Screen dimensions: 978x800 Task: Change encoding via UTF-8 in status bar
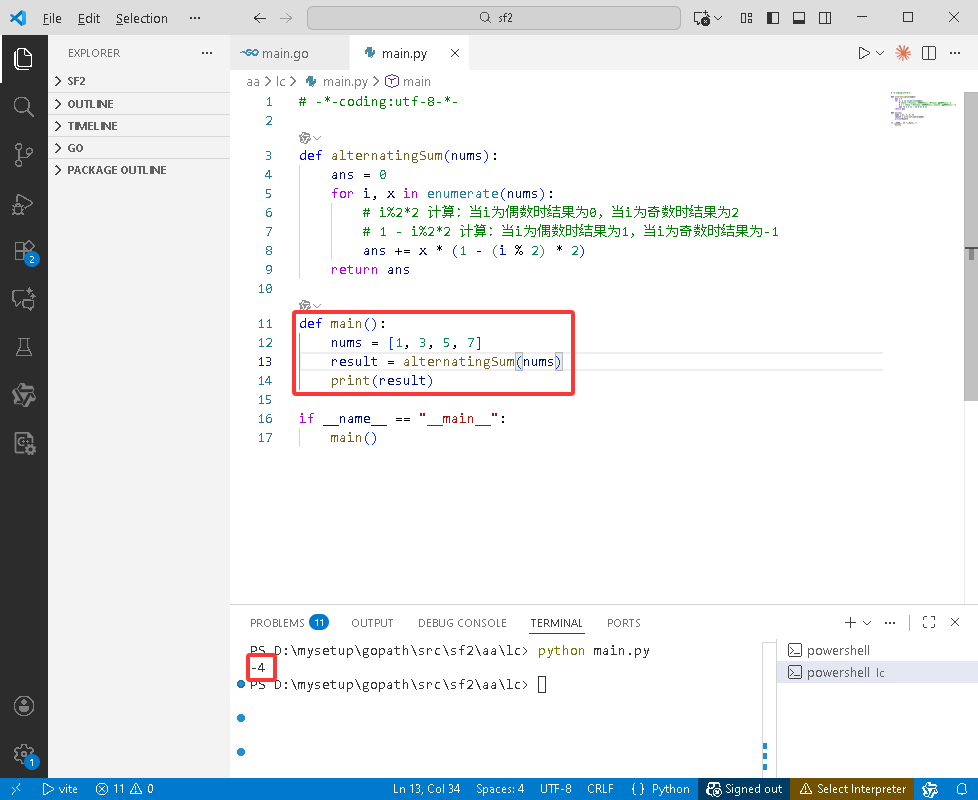[x=556, y=789]
